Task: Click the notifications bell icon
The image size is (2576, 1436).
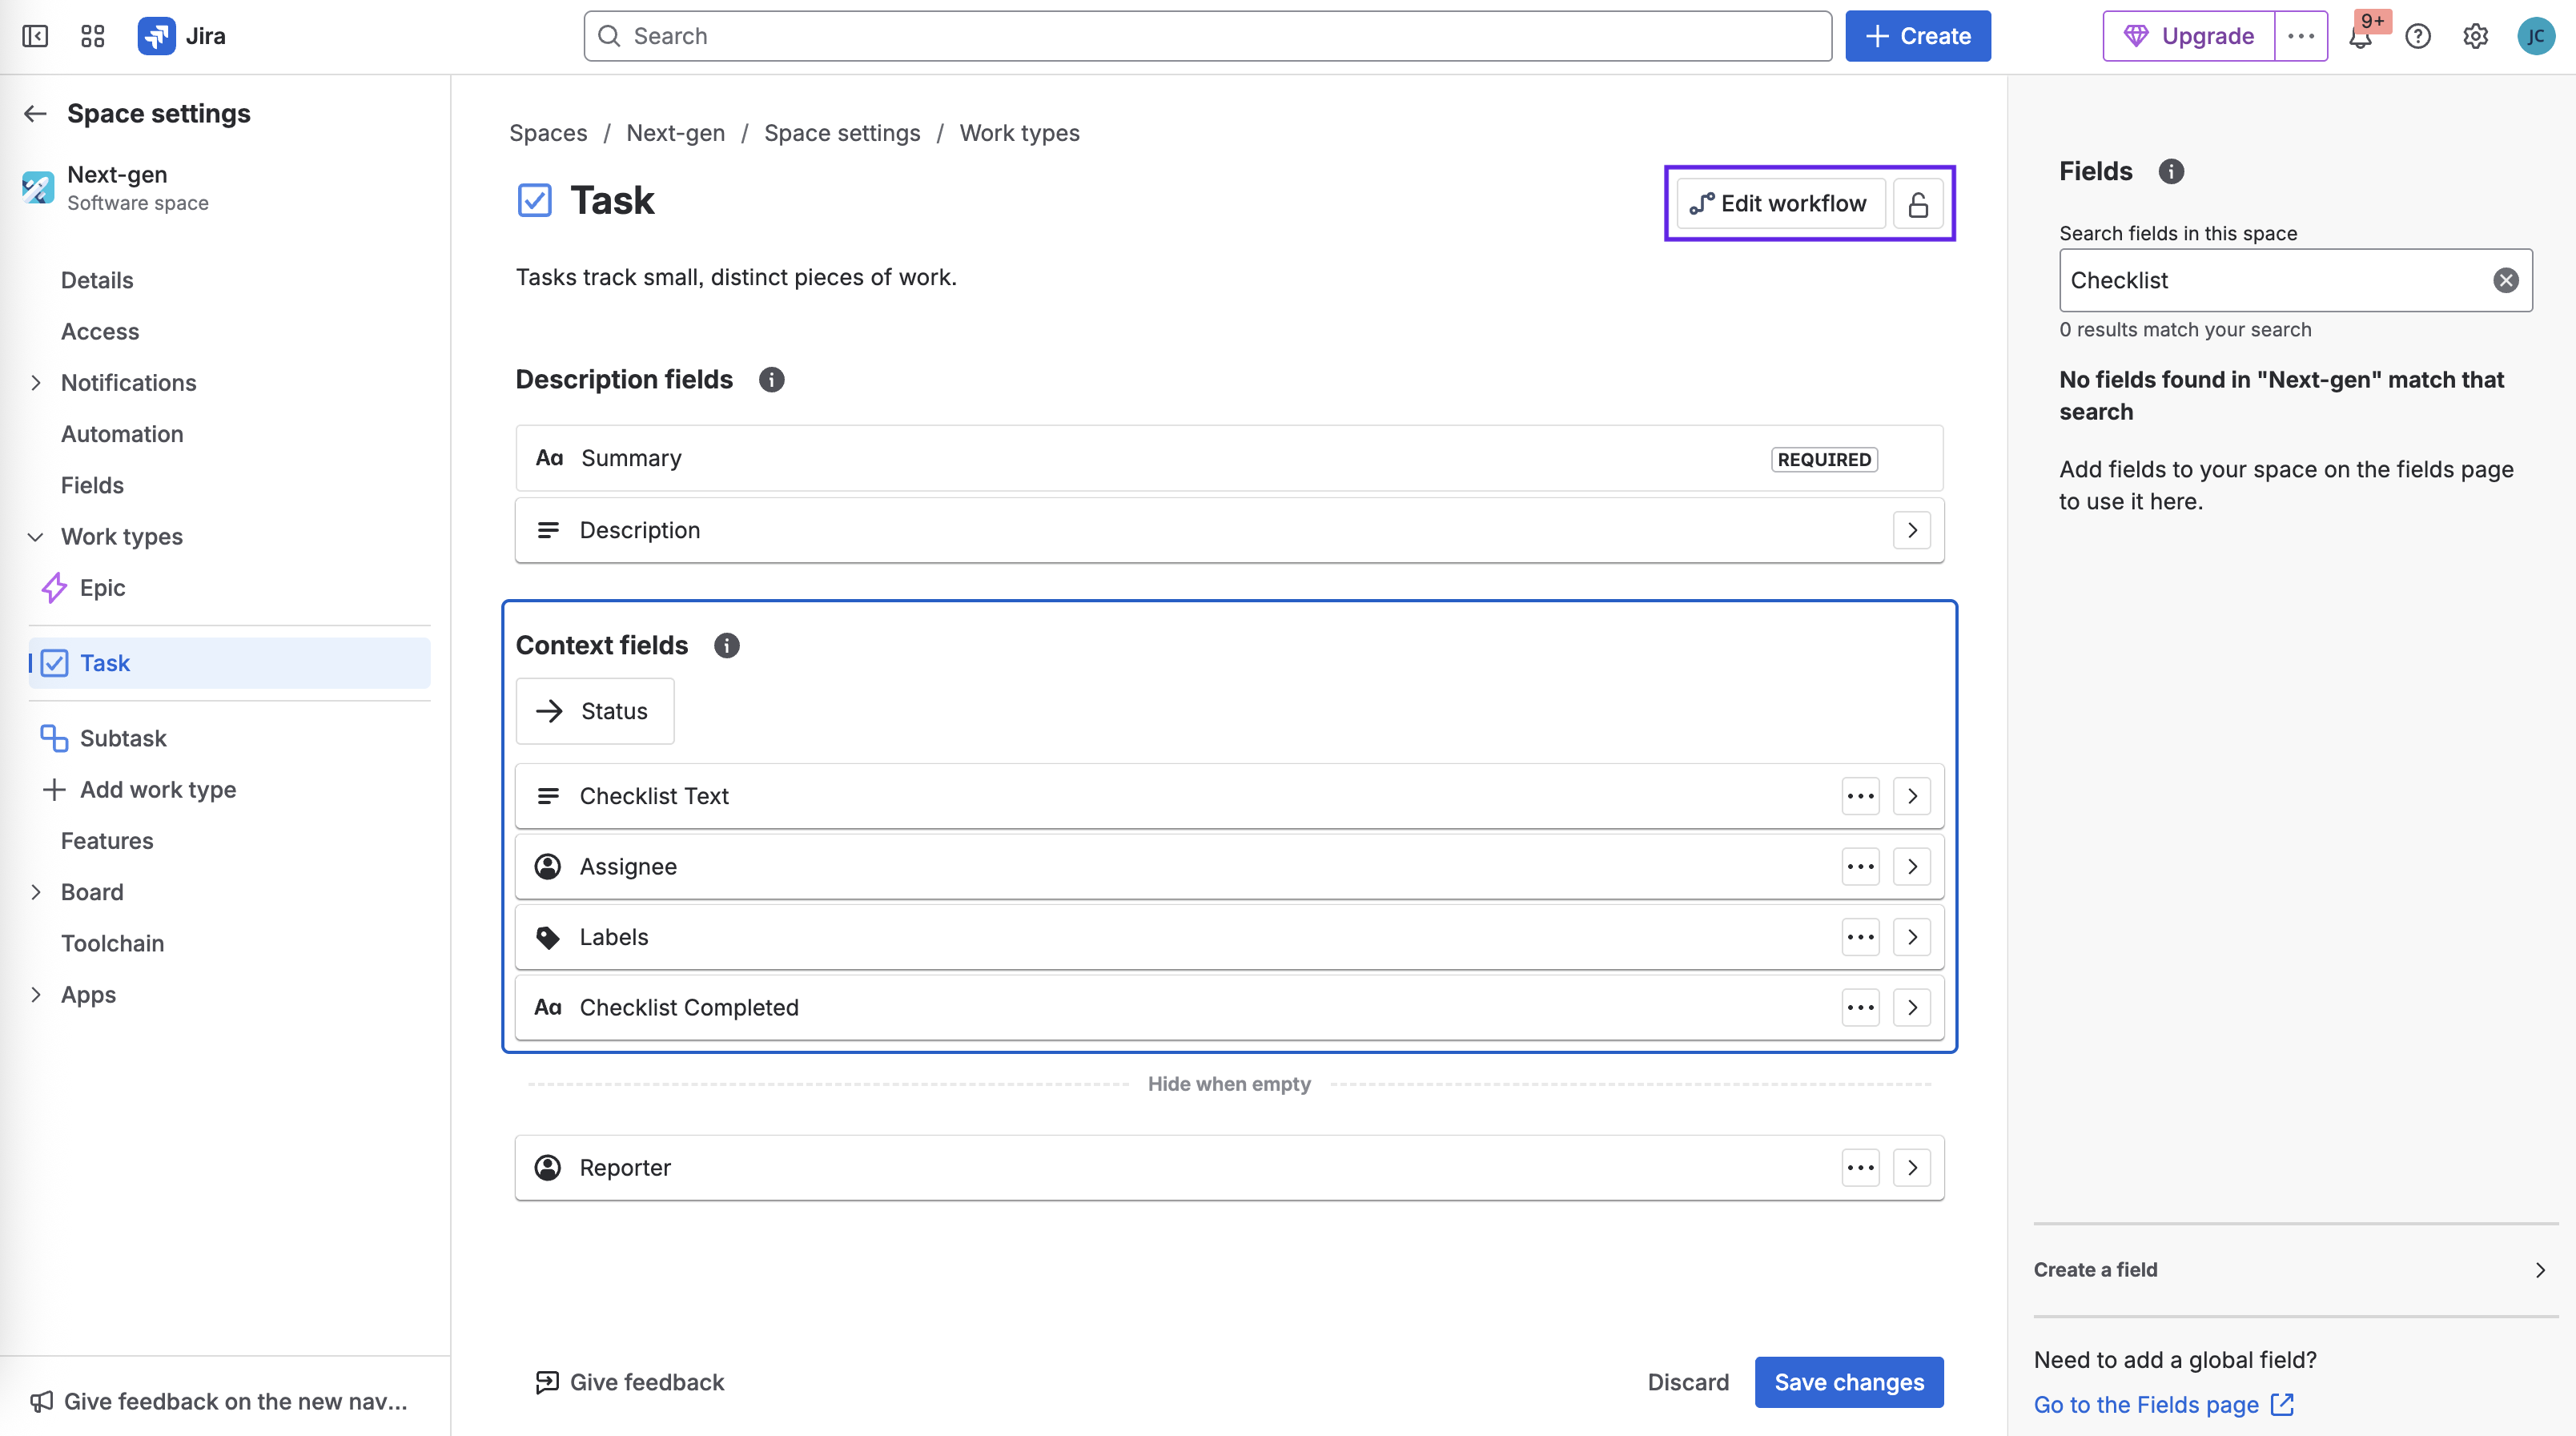Action: (2360, 37)
